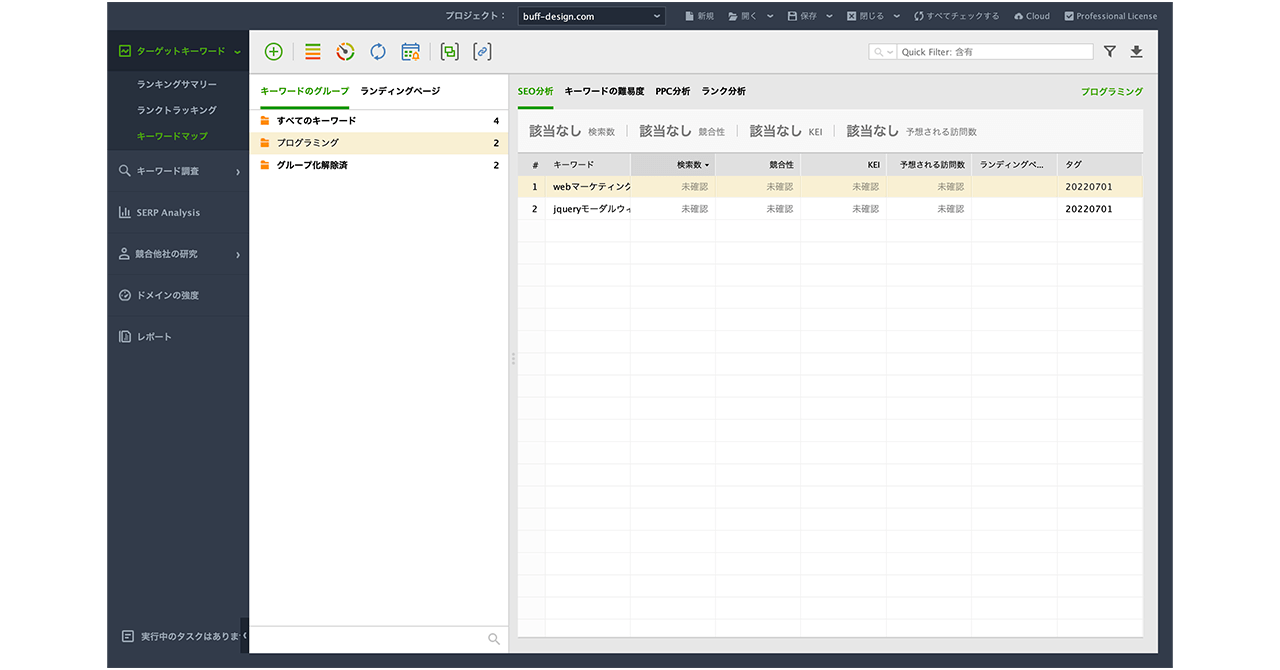Open the project dropdown buff-design.com

[591, 16]
